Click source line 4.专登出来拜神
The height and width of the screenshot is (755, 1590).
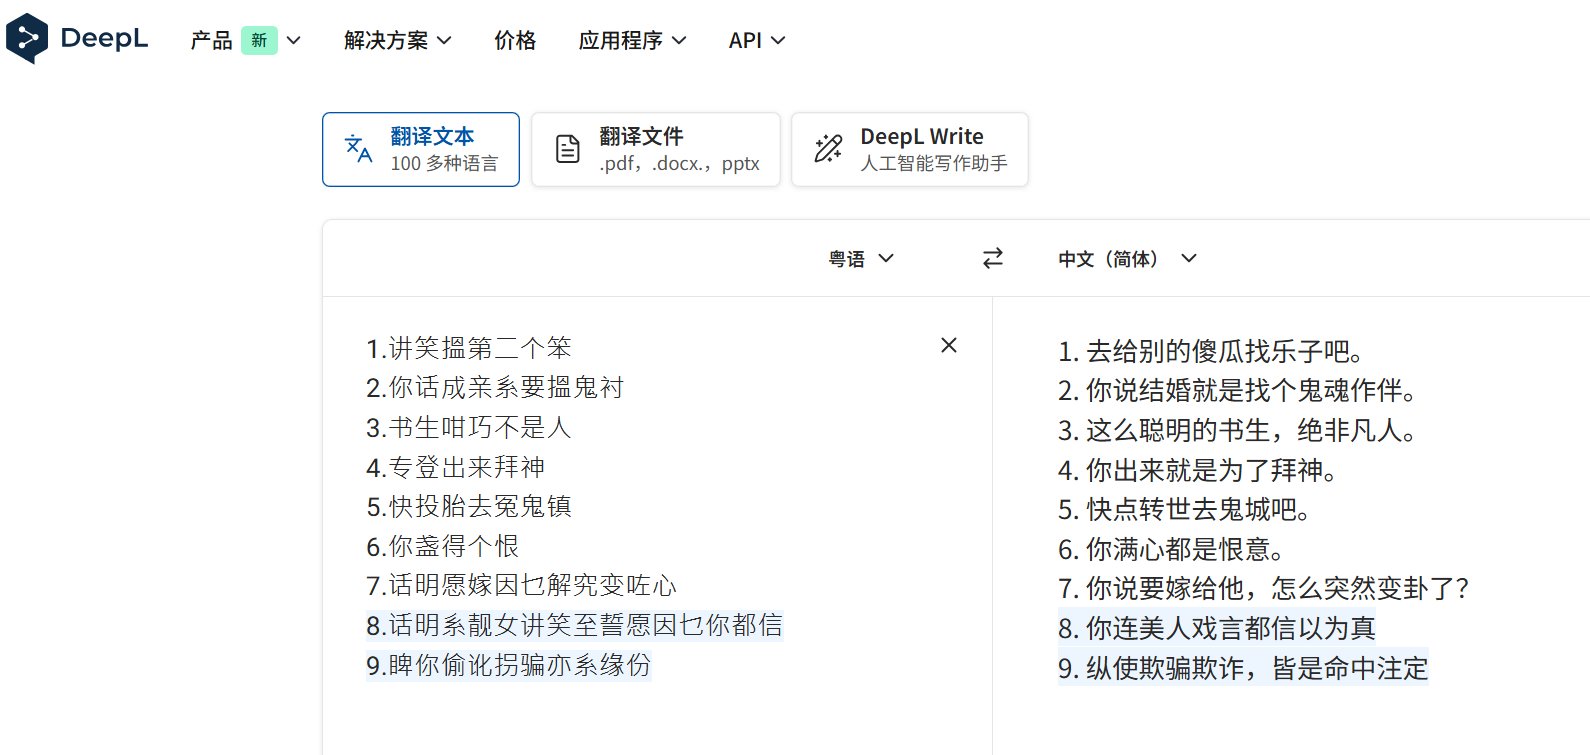[x=456, y=467]
